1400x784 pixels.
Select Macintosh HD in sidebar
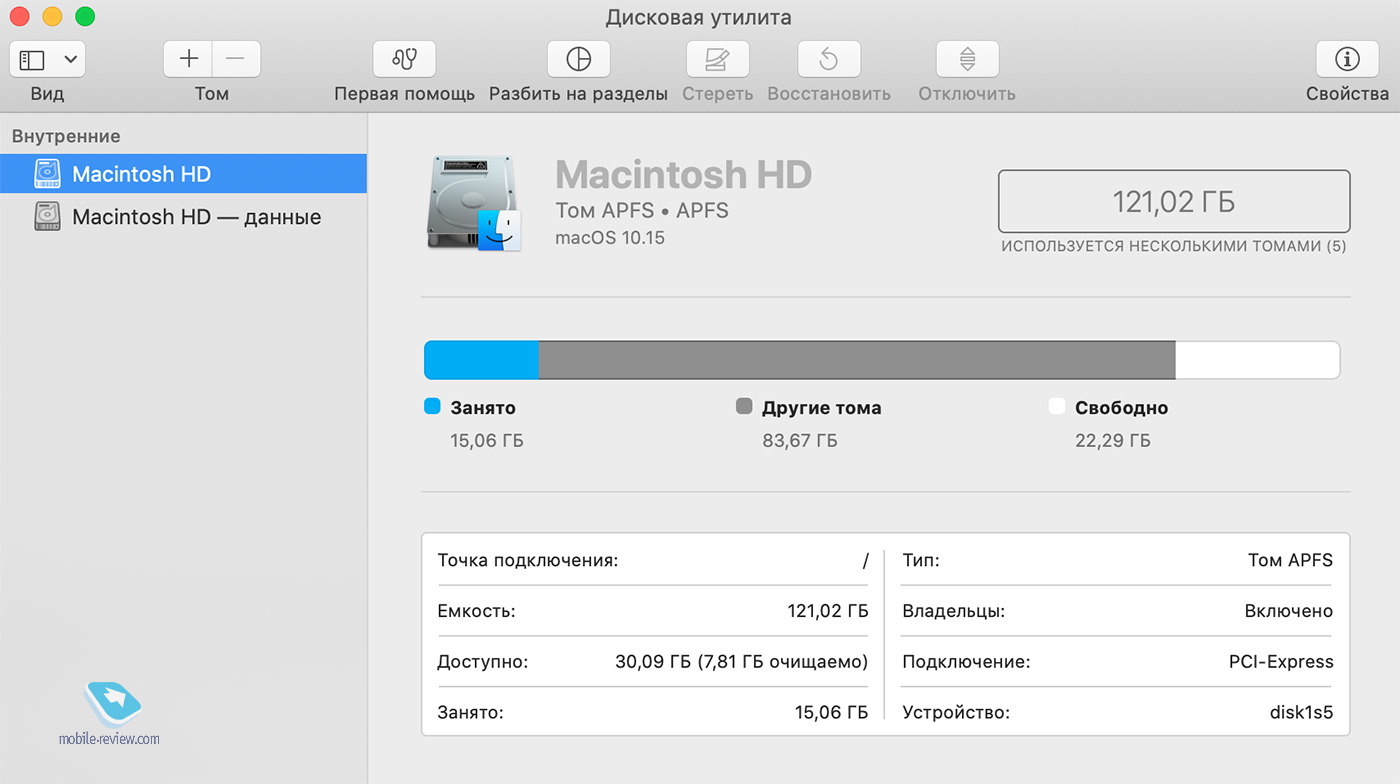click(183, 174)
